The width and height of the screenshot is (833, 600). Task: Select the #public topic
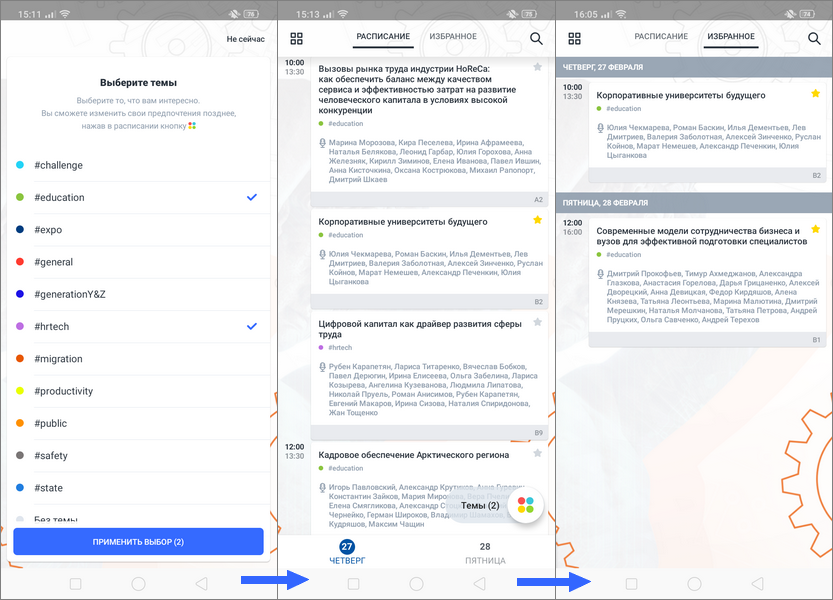[x=138, y=423]
